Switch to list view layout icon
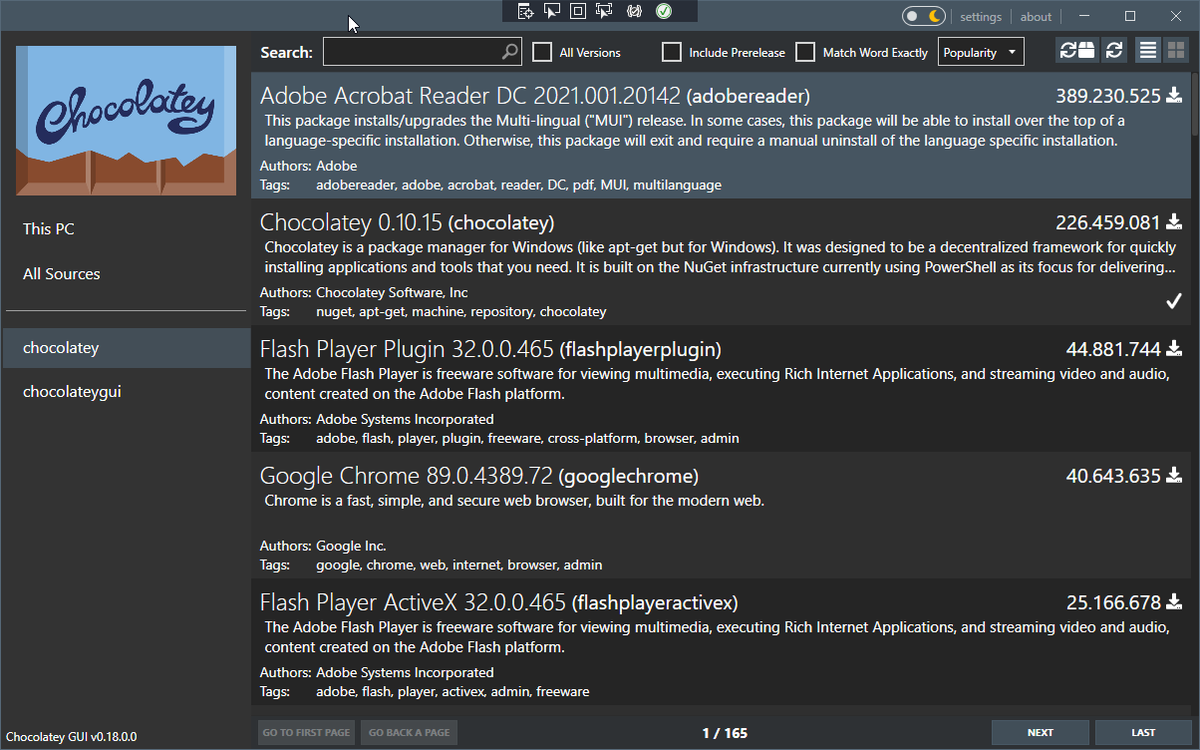This screenshot has height=750, width=1200. coord(1148,51)
